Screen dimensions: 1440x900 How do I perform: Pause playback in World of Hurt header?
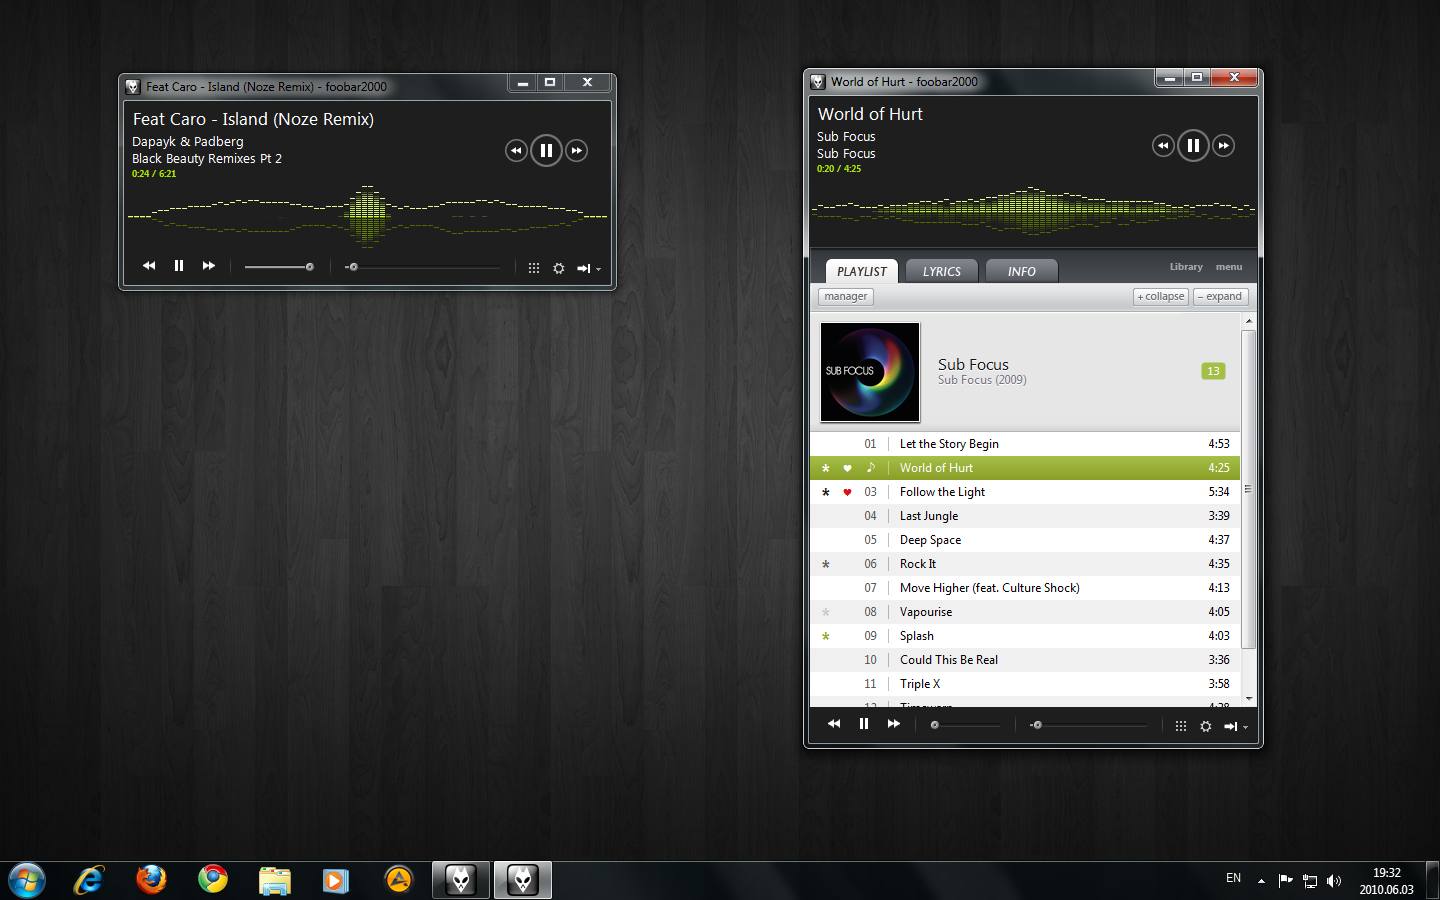[x=1193, y=146]
